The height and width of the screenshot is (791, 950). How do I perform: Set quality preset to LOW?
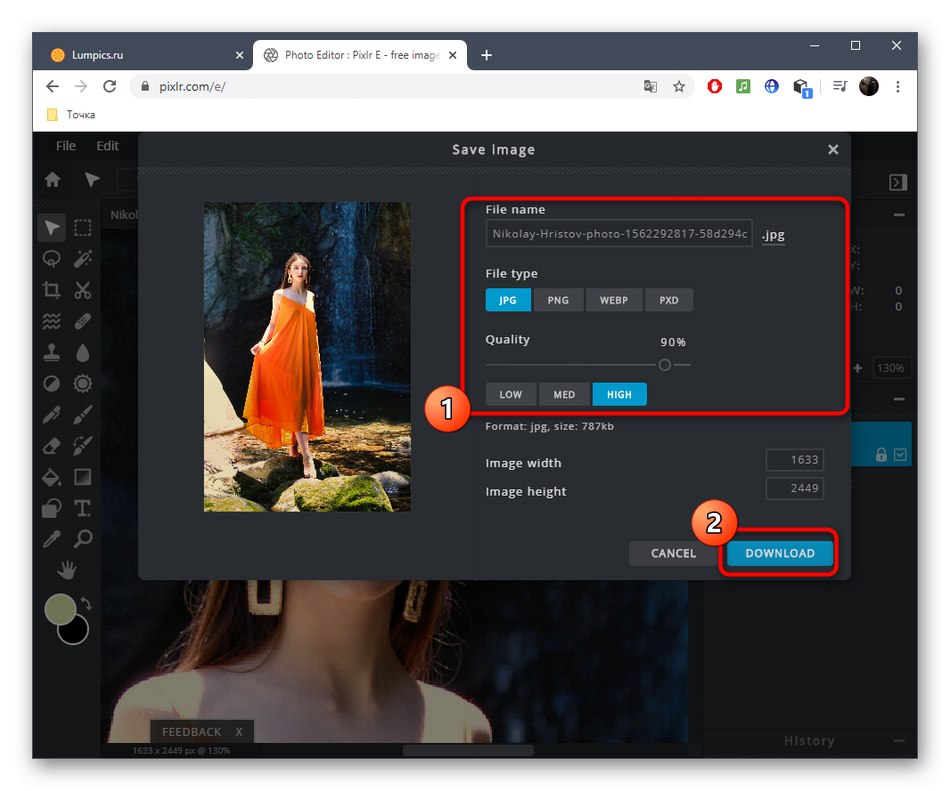[511, 394]
